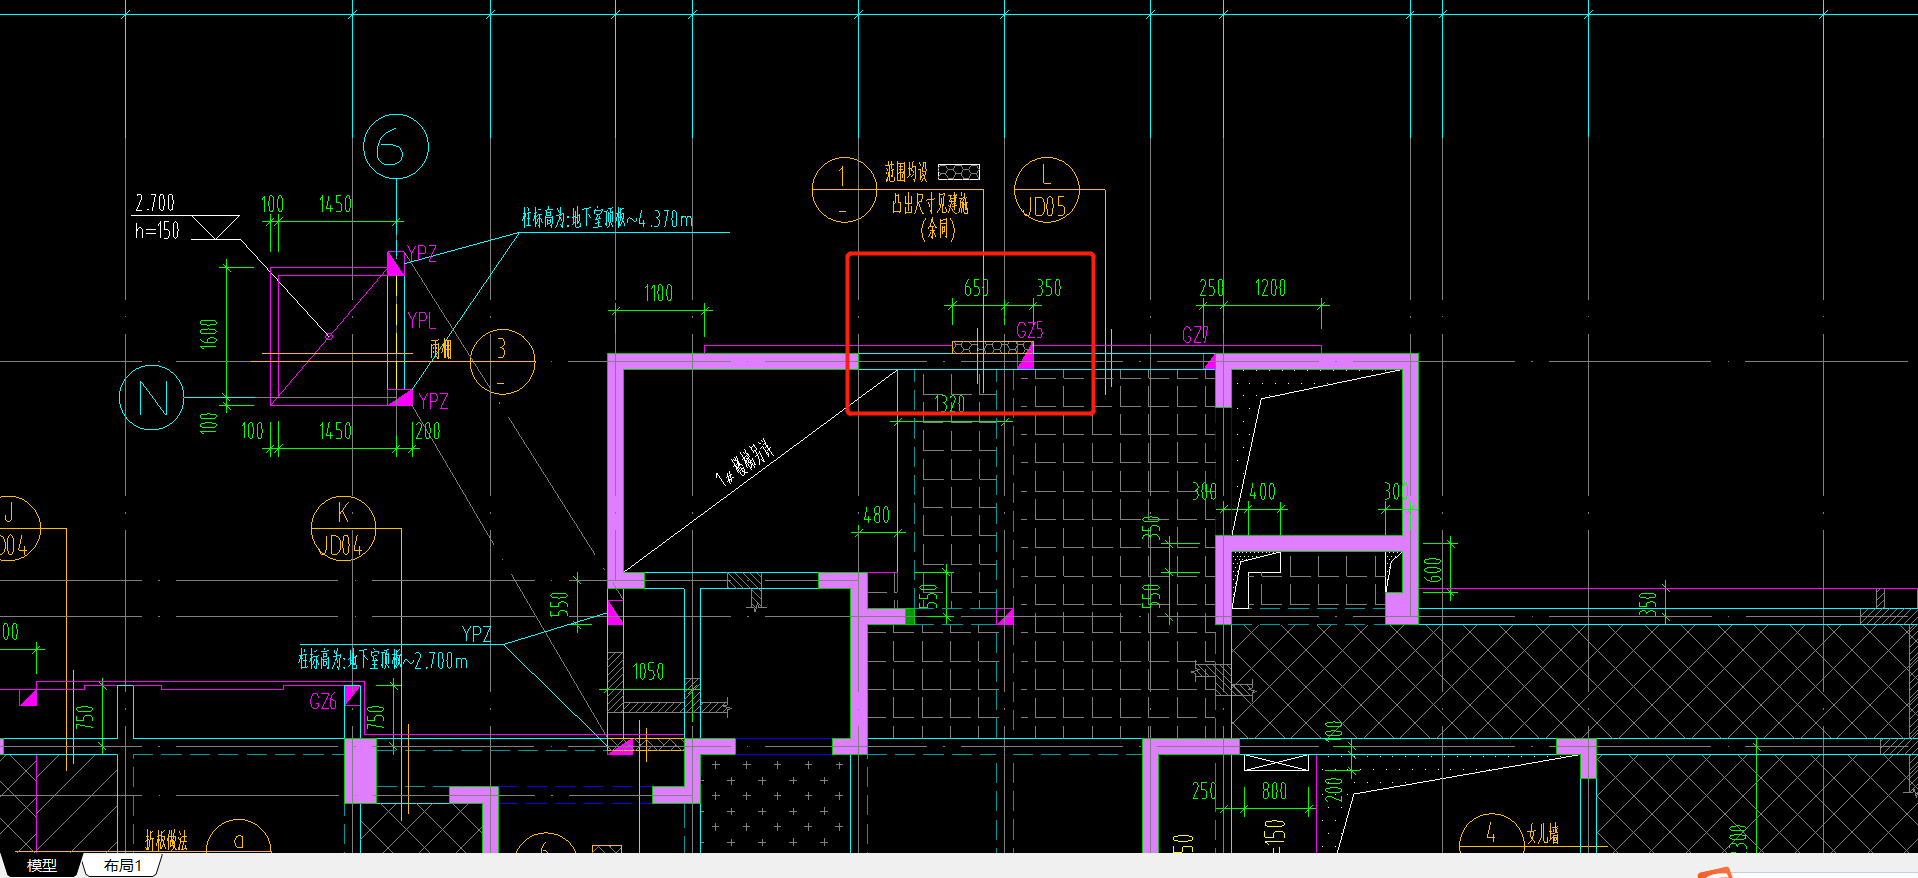Pick the detail callout bubble numbered 1
The width and height of the screenshot is (1918, 878).
tap(844, 189)
